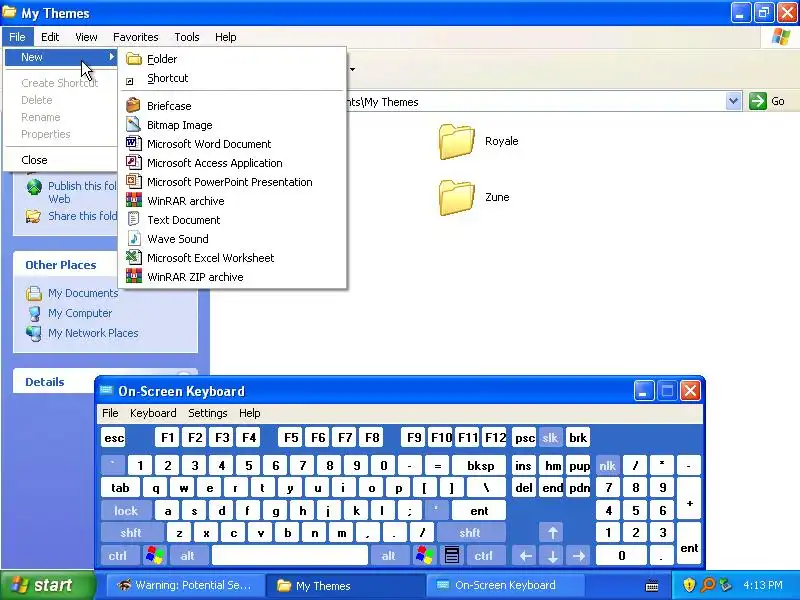Open the Start menu
The width and height of the screenshot is (800, 600).
47,585
